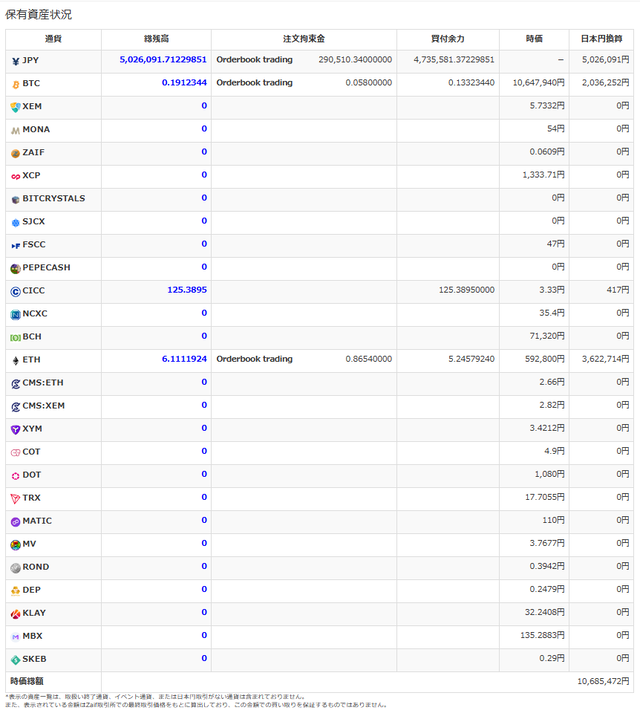This screenshot has width=640, height=716.
Task: Select the 通貨 column header
Action: (x=53, y=39)
